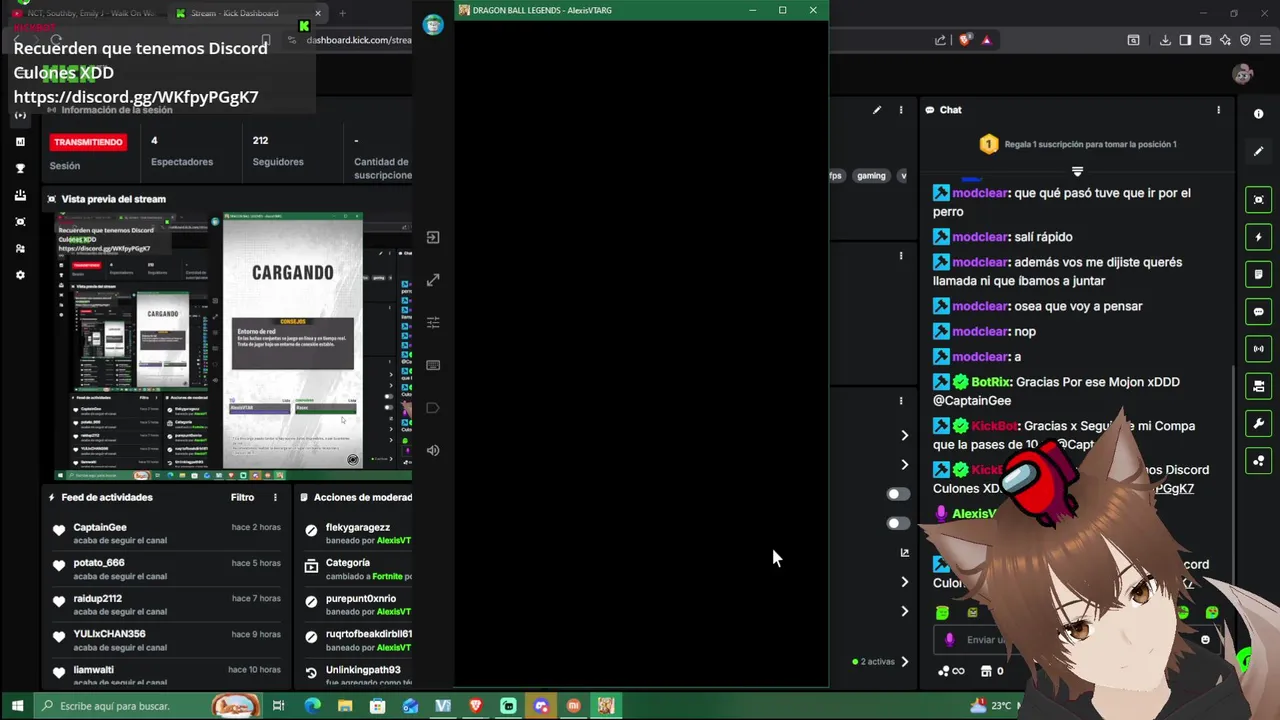Viewport: 1280px width, 720px height.
Task: Click the wrench tools icon on the right rail
Action: pos(1258,424)
